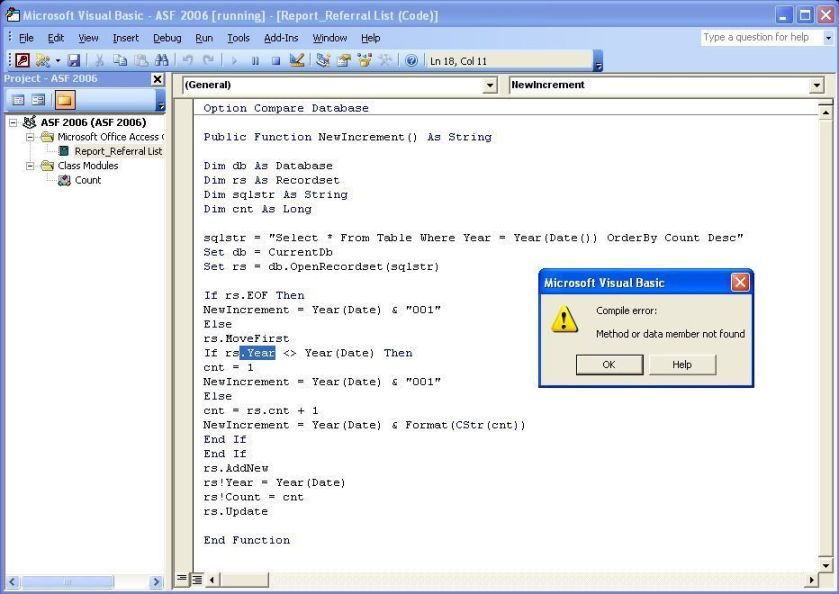Open the Debug menu
Image resolution: width=839 pixels, height=594 pixels.
(x=167, y=38)
